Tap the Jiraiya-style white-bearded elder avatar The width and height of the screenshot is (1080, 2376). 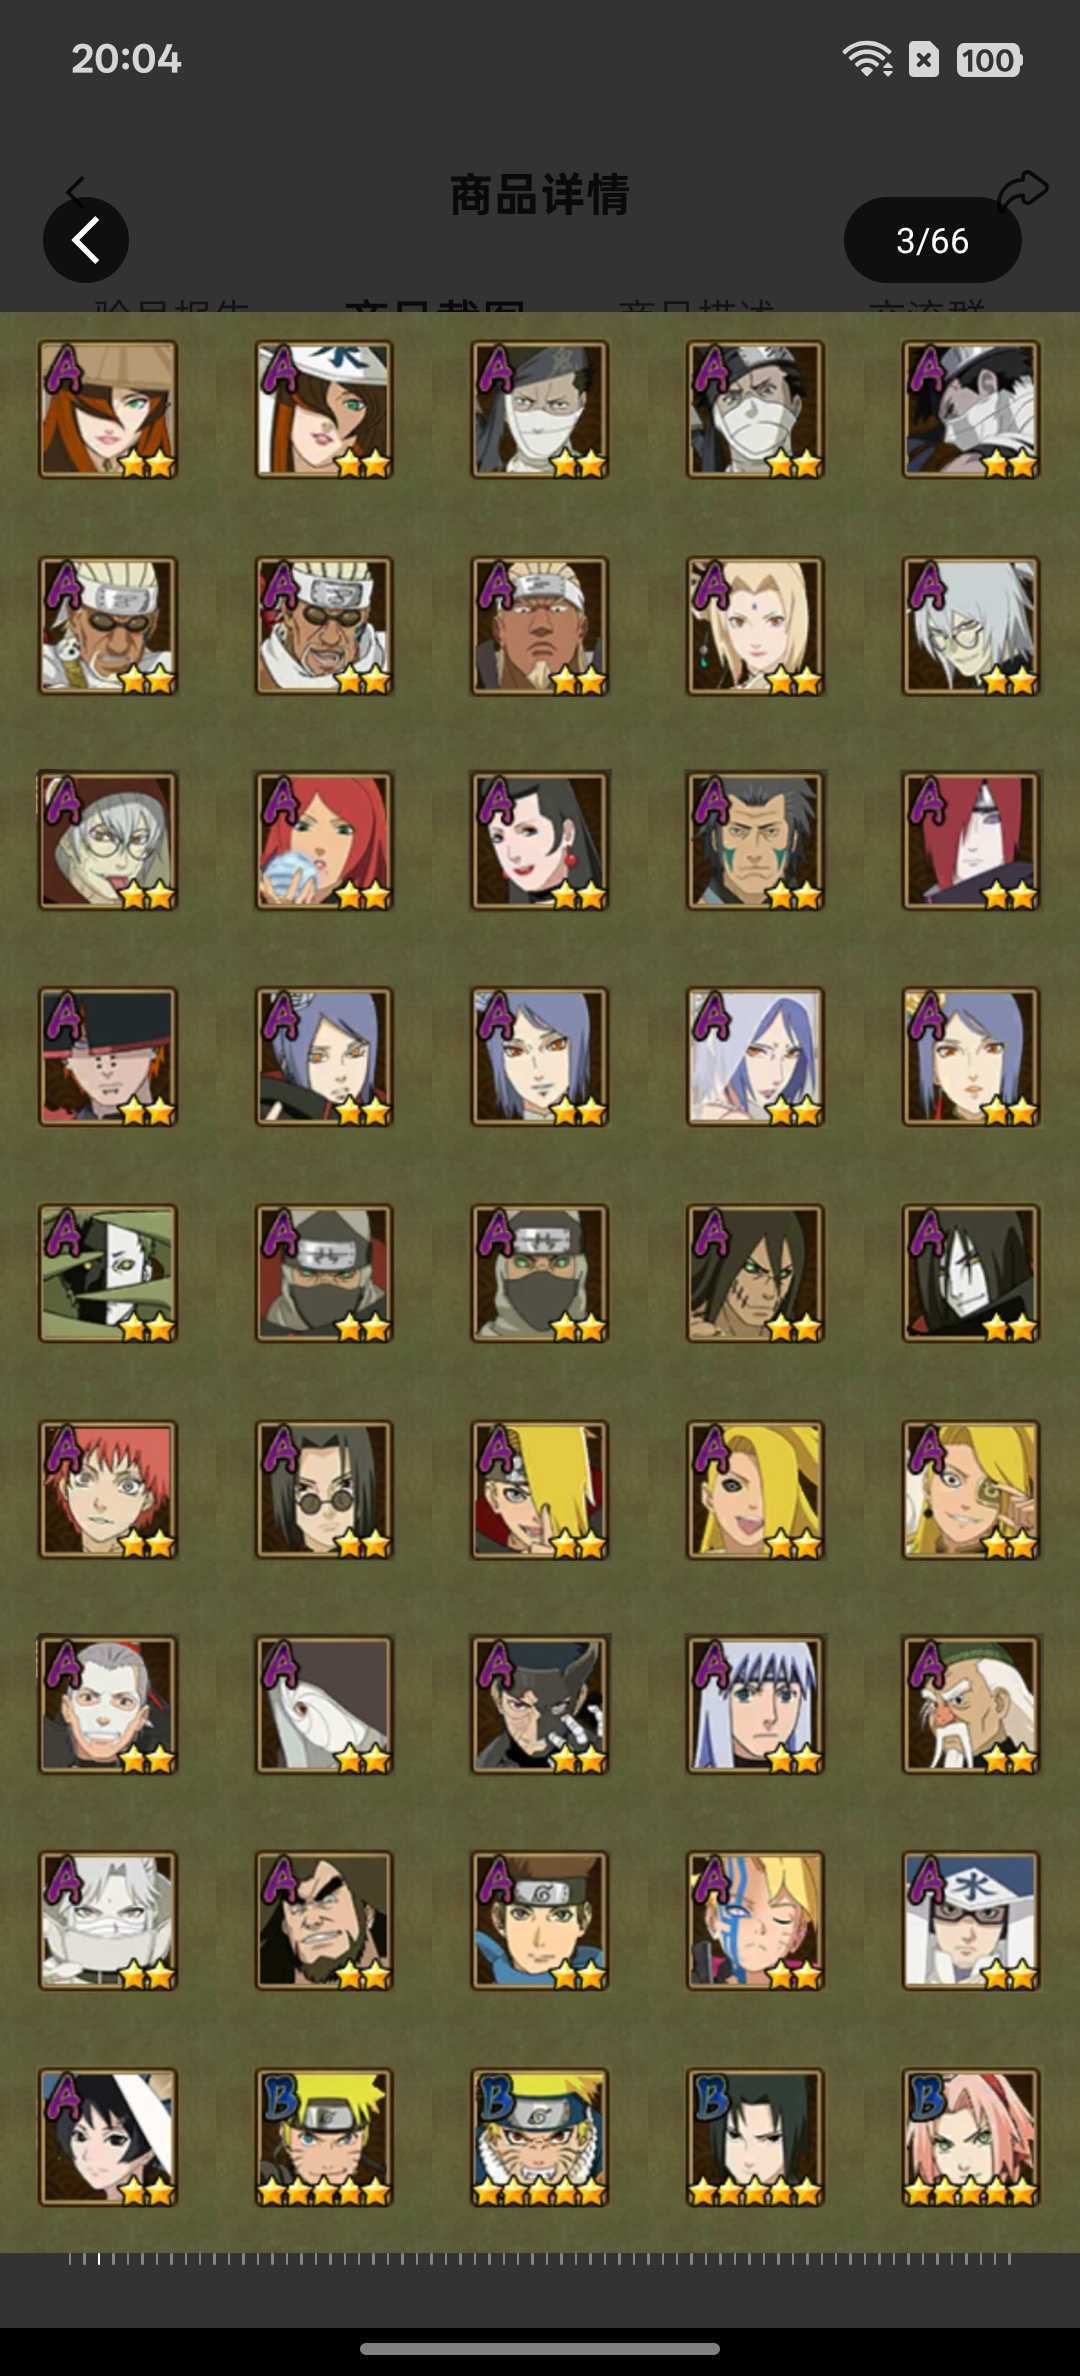click(971, 1705)
